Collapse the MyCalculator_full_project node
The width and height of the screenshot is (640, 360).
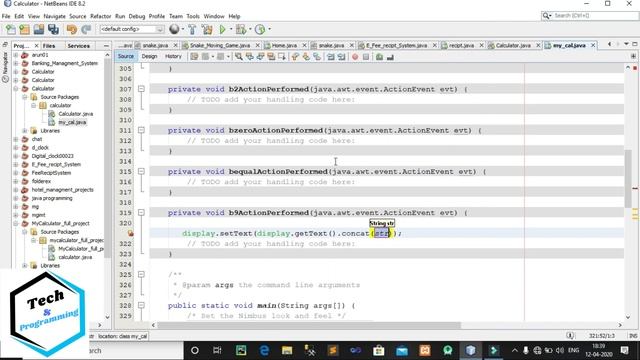point(16,223)
